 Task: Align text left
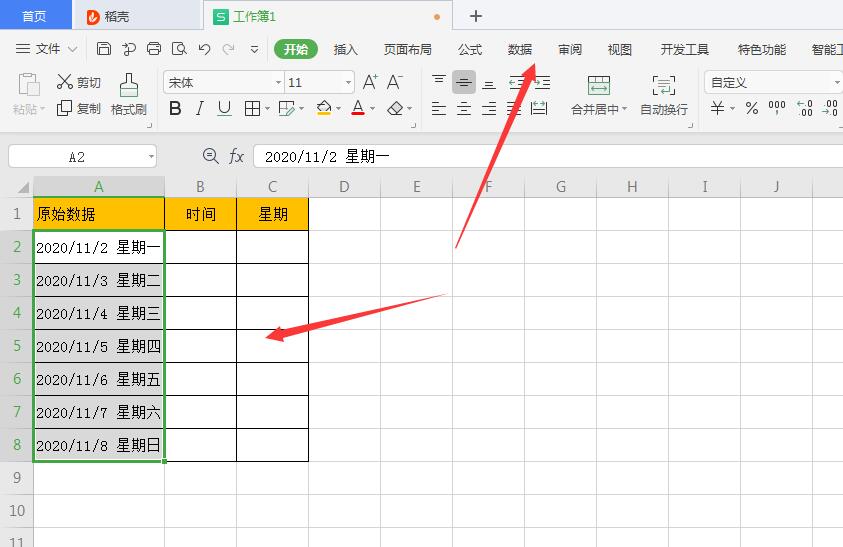(439, 109)
